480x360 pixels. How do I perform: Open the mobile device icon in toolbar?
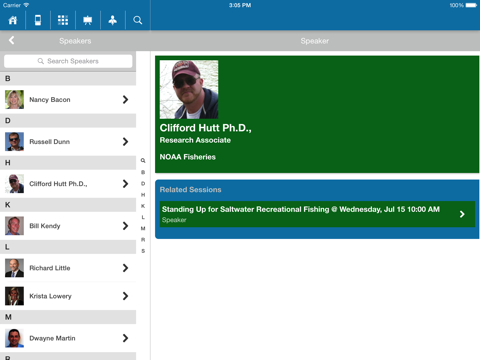click(38, 20)
